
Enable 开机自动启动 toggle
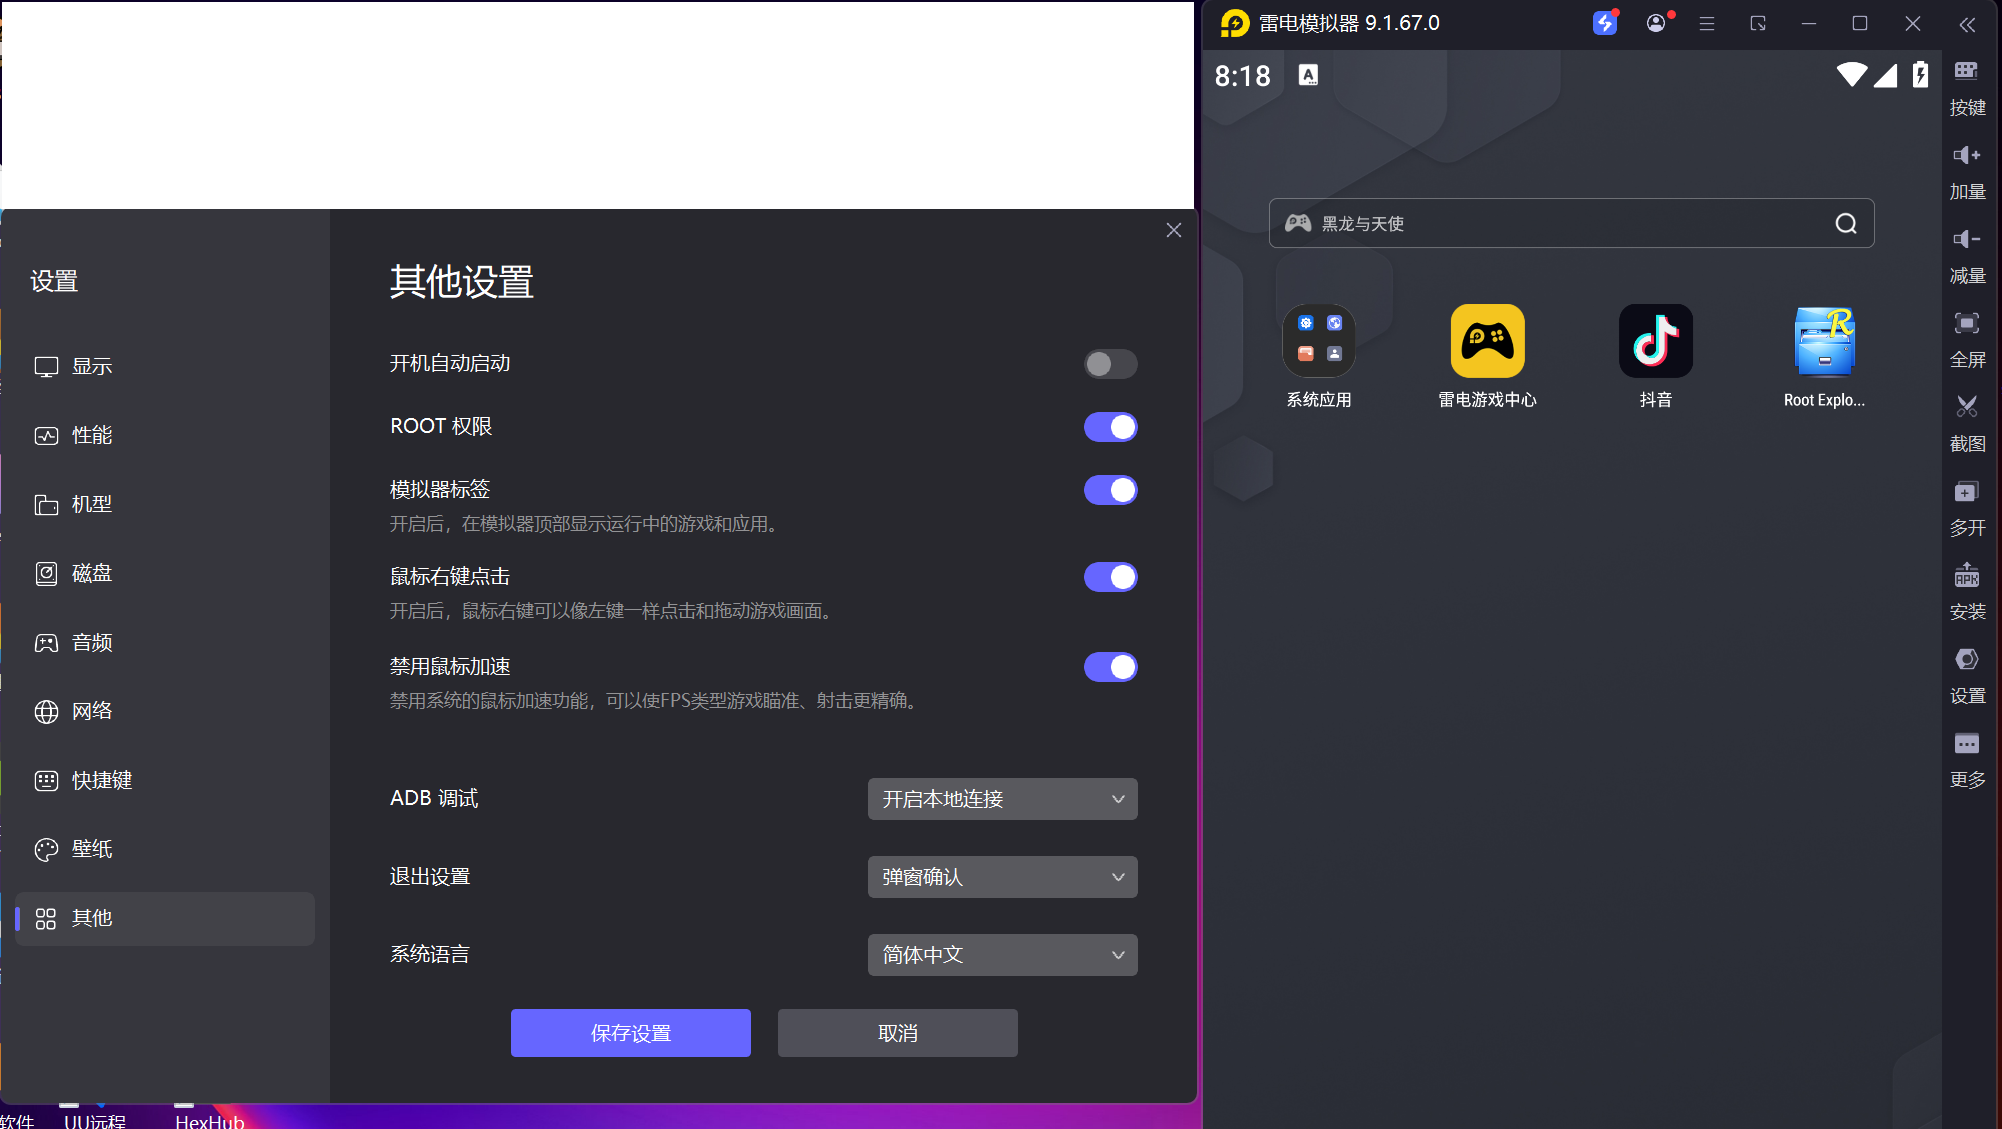click(1110, 364)
